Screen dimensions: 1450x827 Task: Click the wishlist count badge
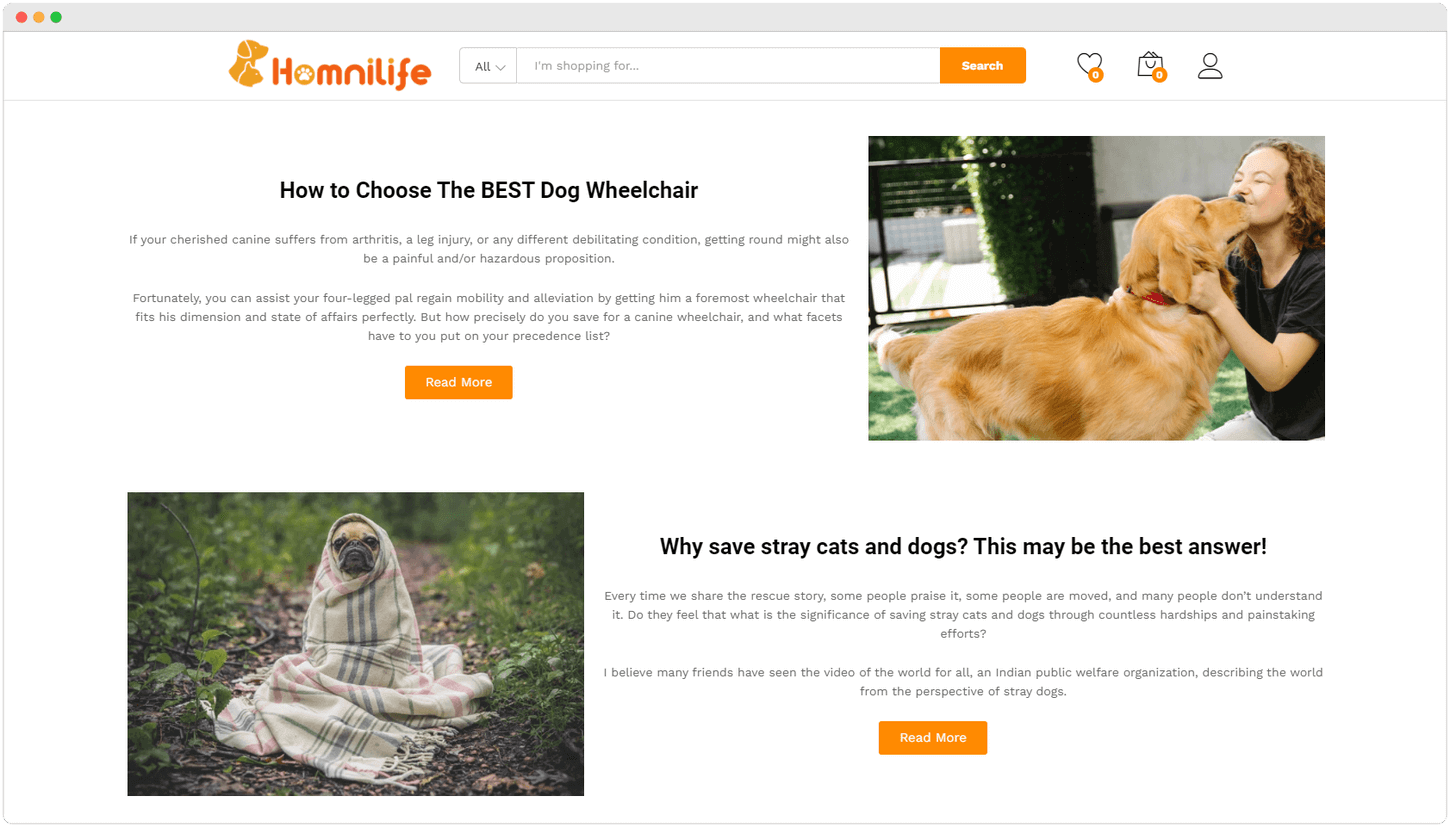1096,75
